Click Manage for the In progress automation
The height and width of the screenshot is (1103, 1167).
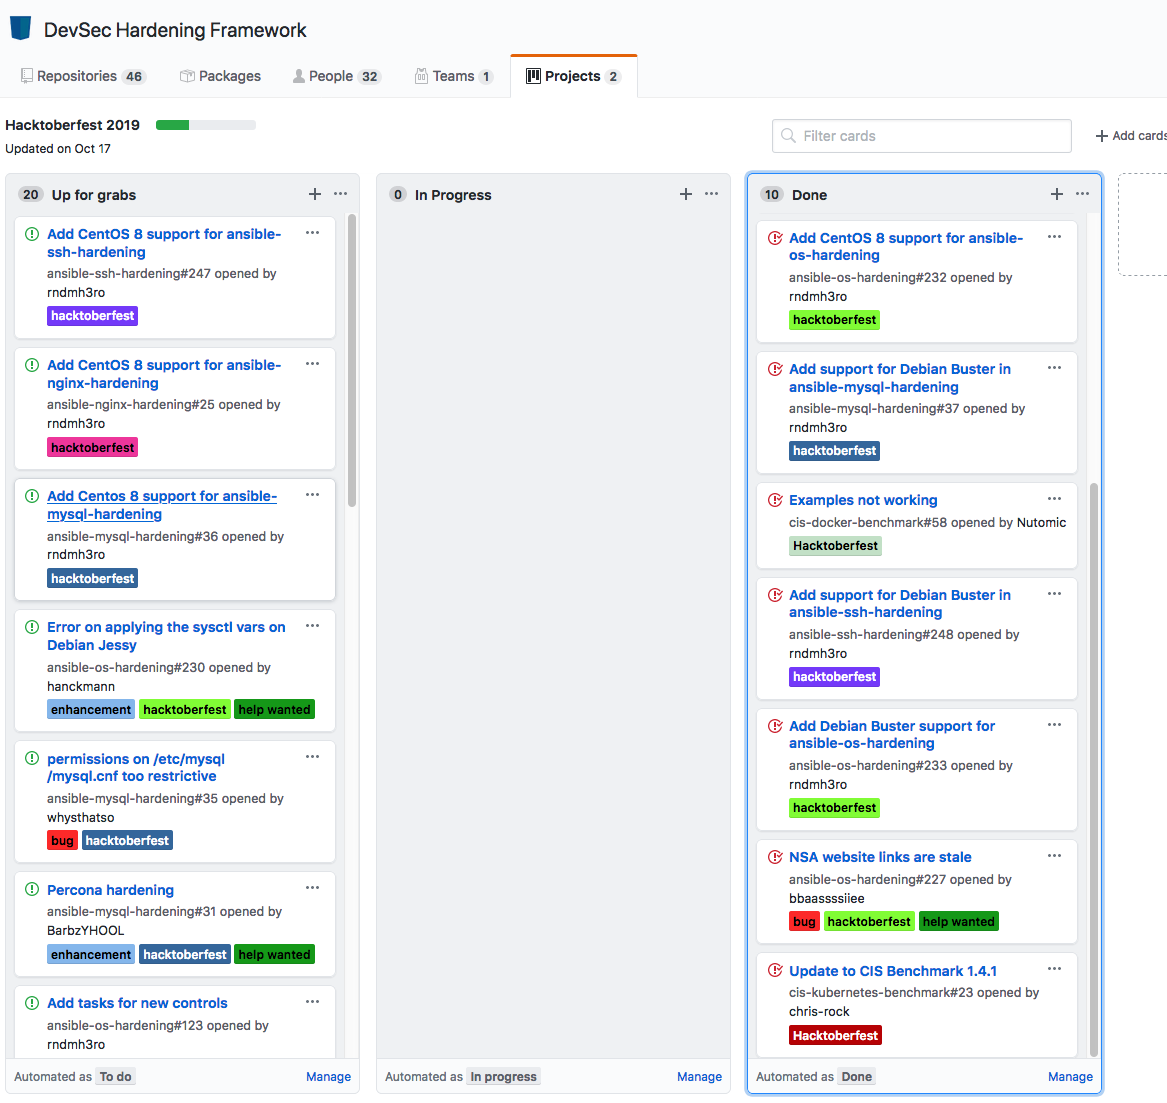(x=700, y=1076)
